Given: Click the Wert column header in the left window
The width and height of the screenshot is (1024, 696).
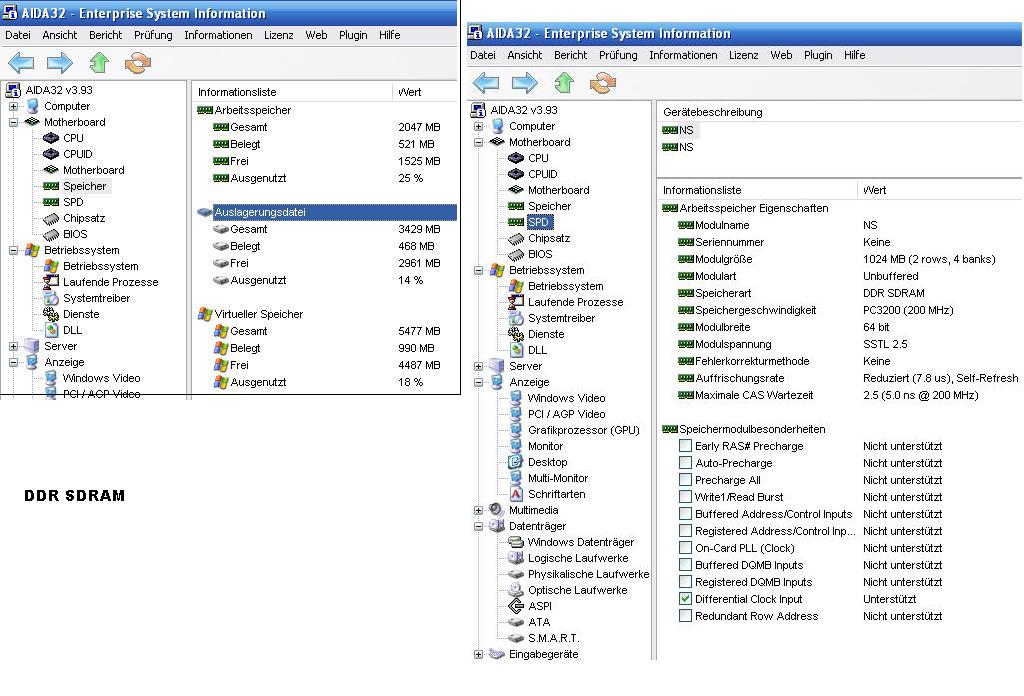Looking at the screenshot, I should (x=424, y=92).
